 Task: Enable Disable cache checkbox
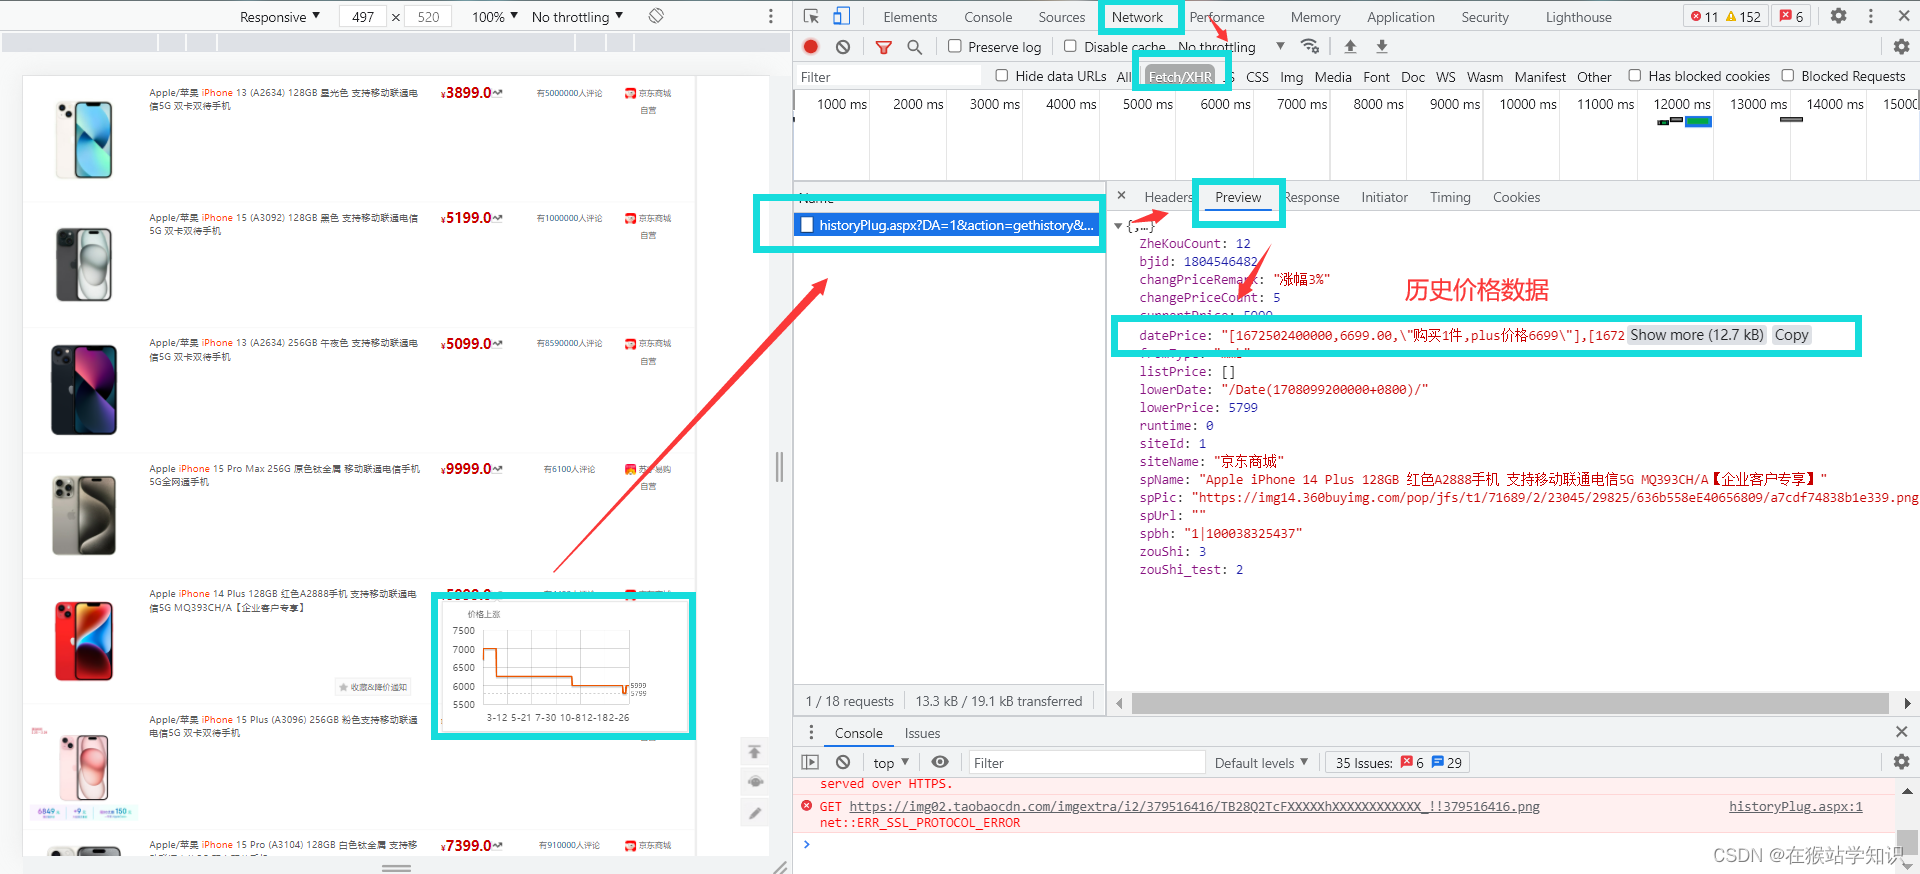tap(1070, 46)
